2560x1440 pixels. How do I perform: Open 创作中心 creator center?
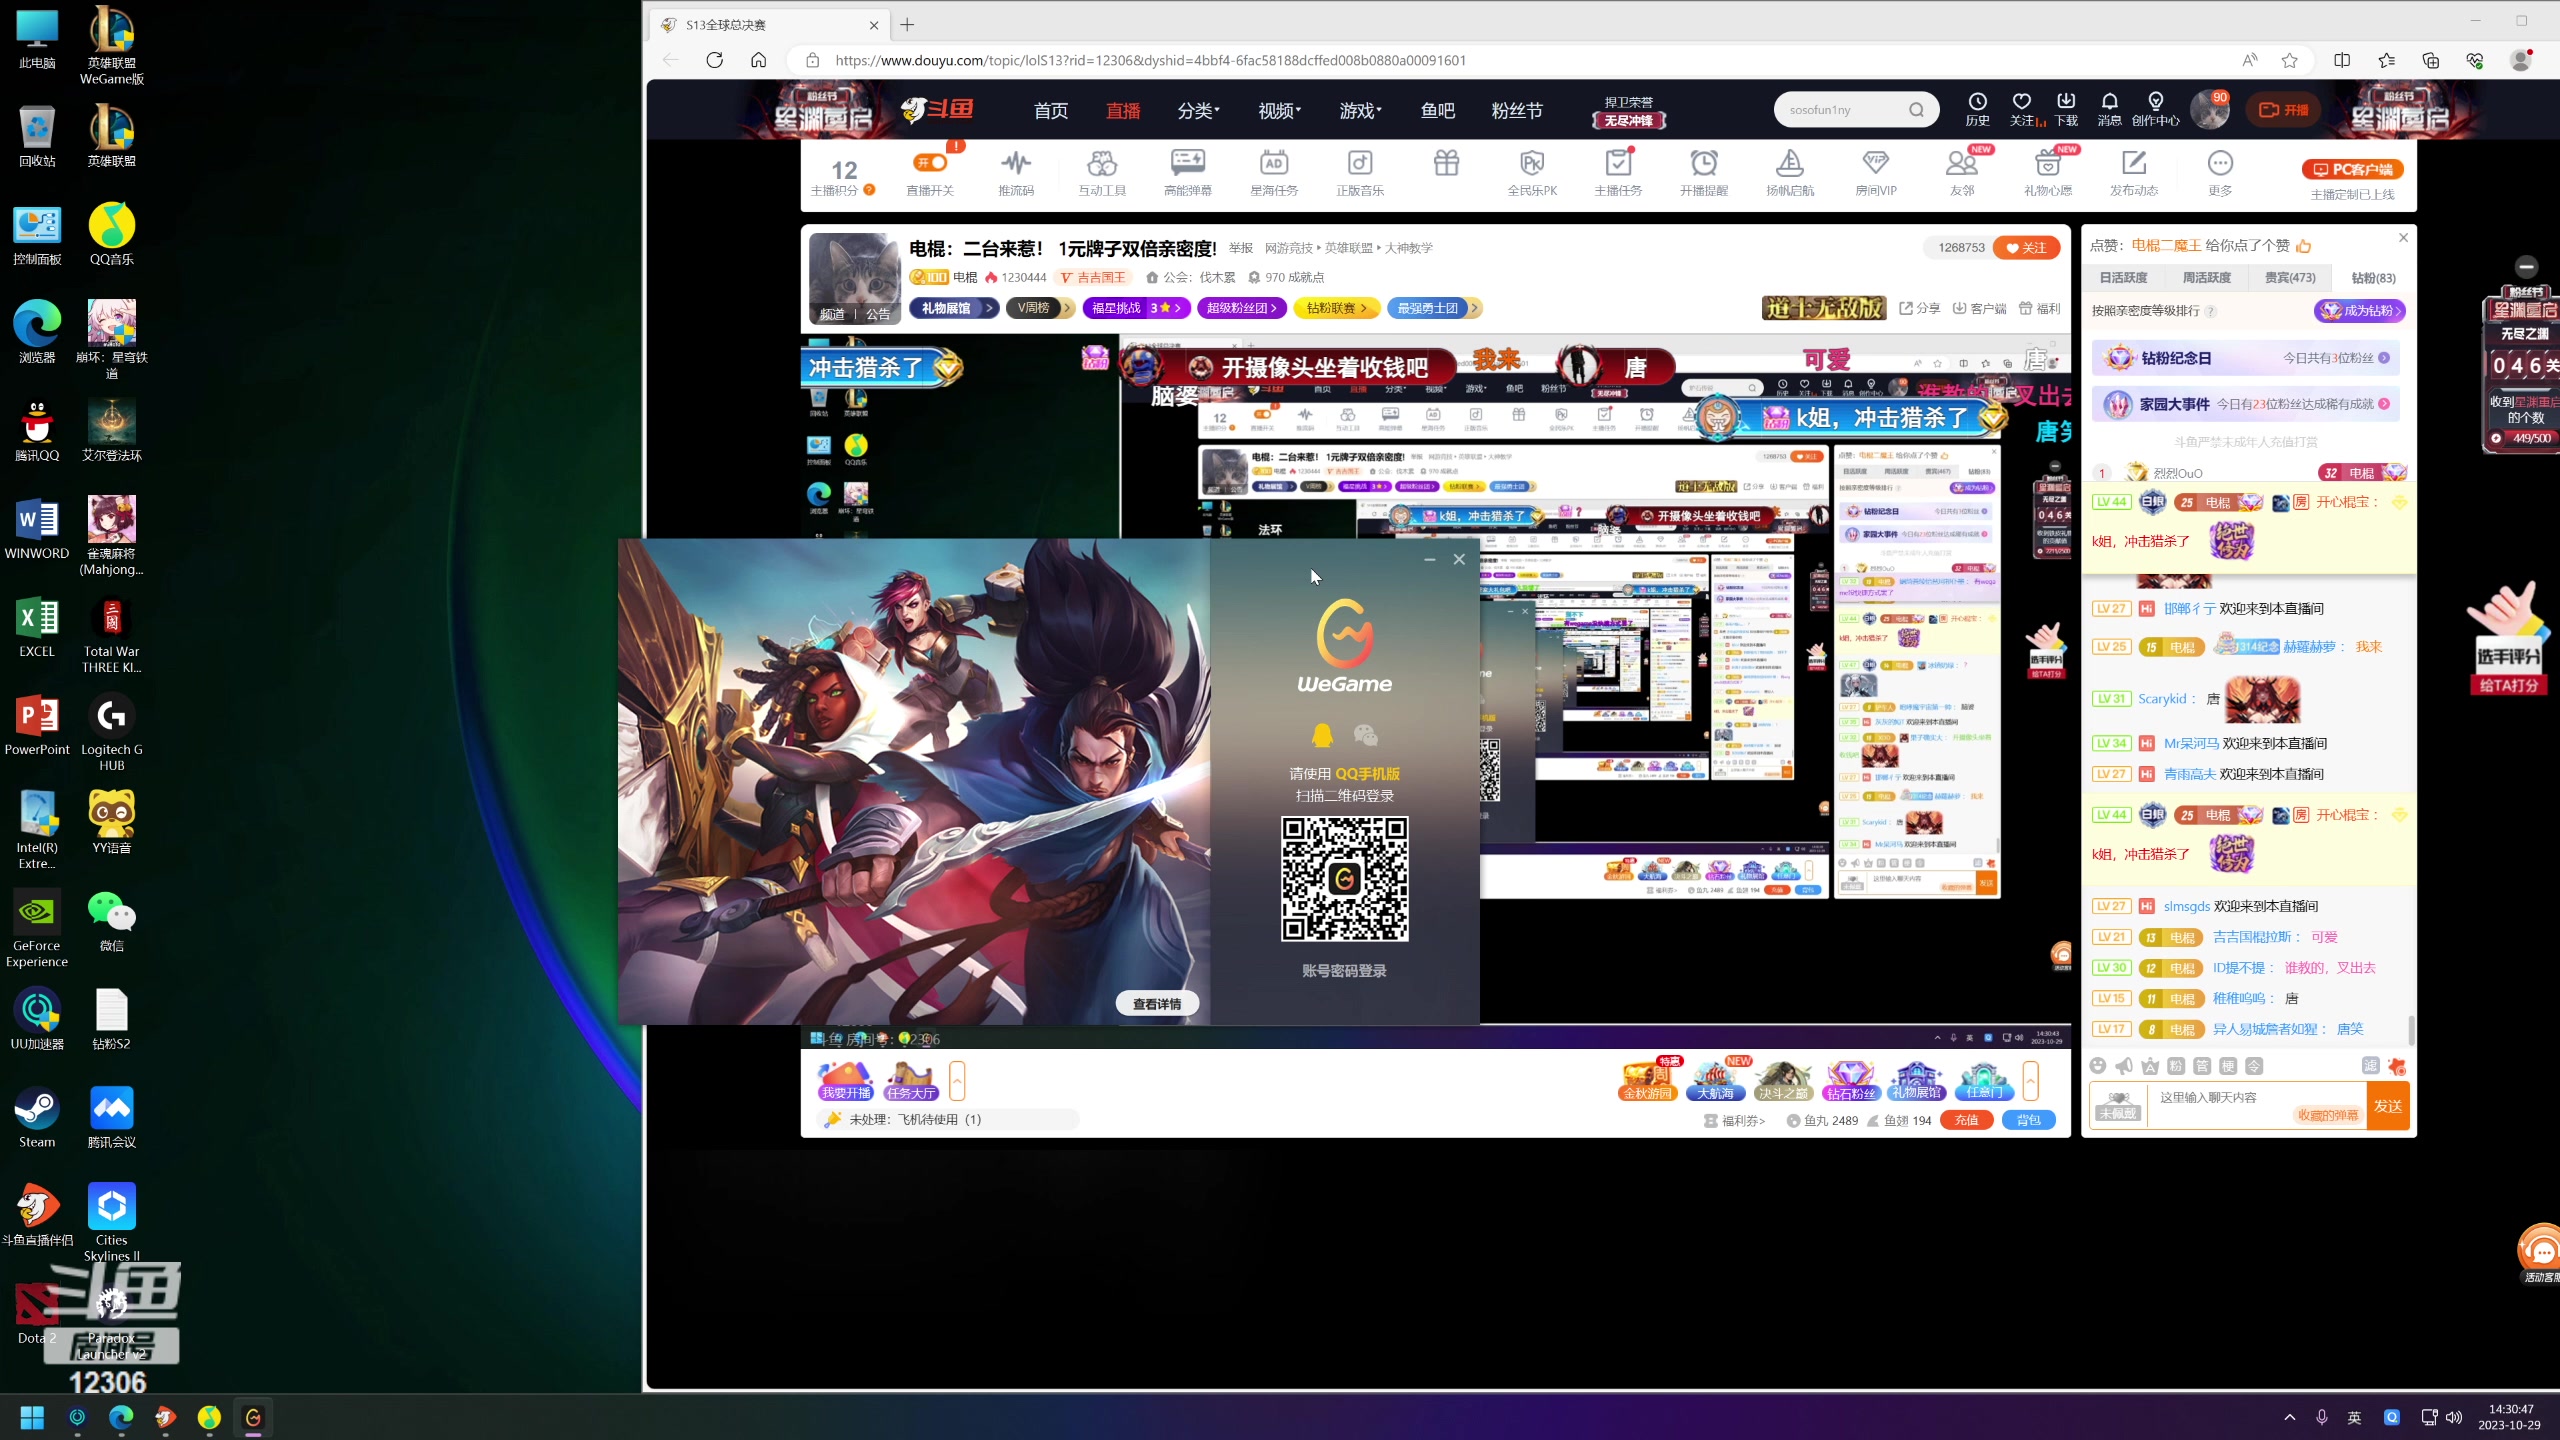[2155, 109]
